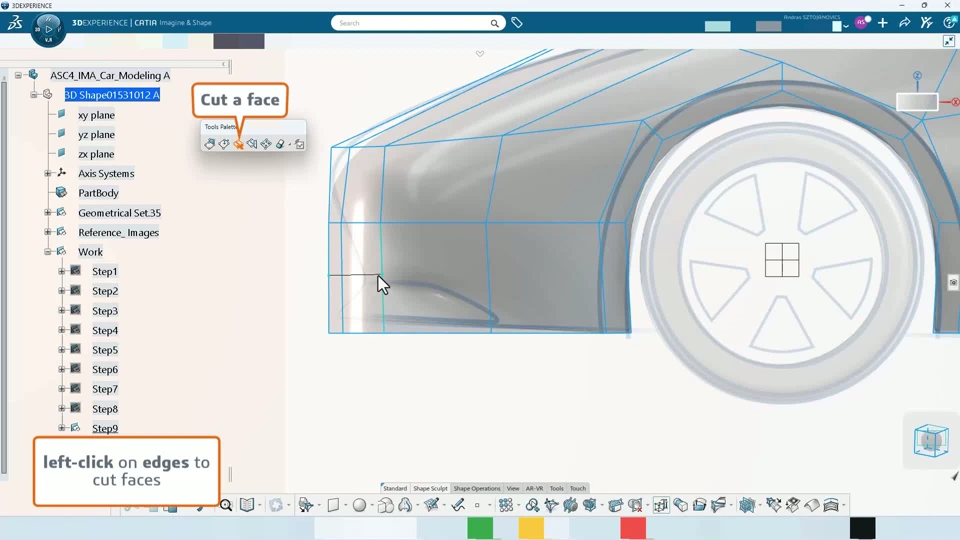Collapse the 3D Shape01531012 A node
The height and width of the screenshot is (540, 960).
[x=34, y=95]
